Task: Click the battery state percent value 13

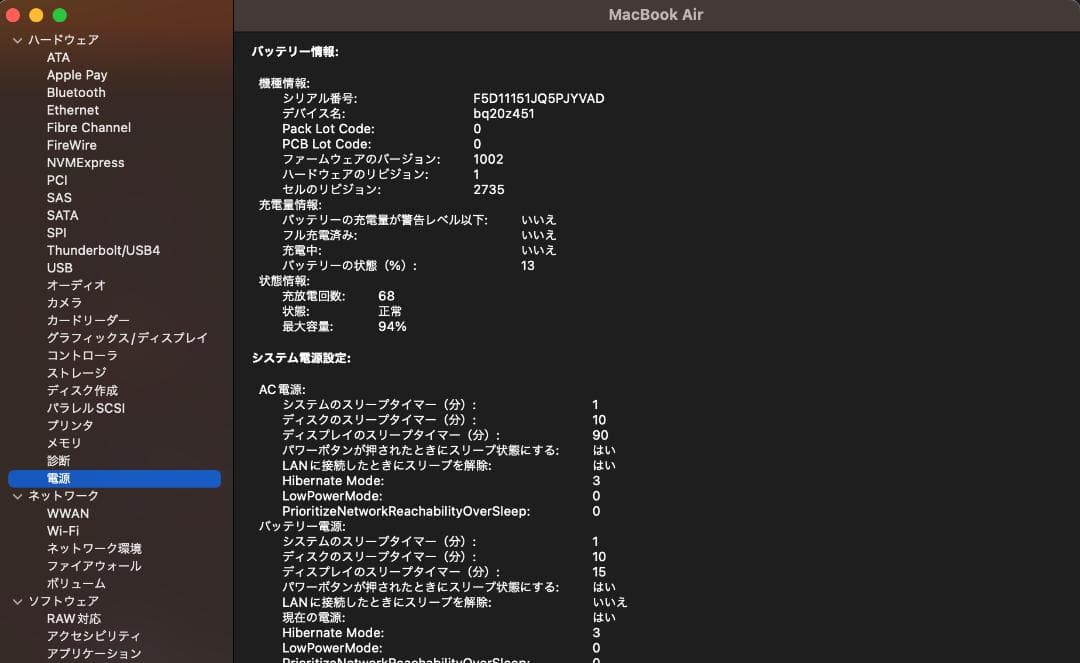Action: click(x=528, y=266)
